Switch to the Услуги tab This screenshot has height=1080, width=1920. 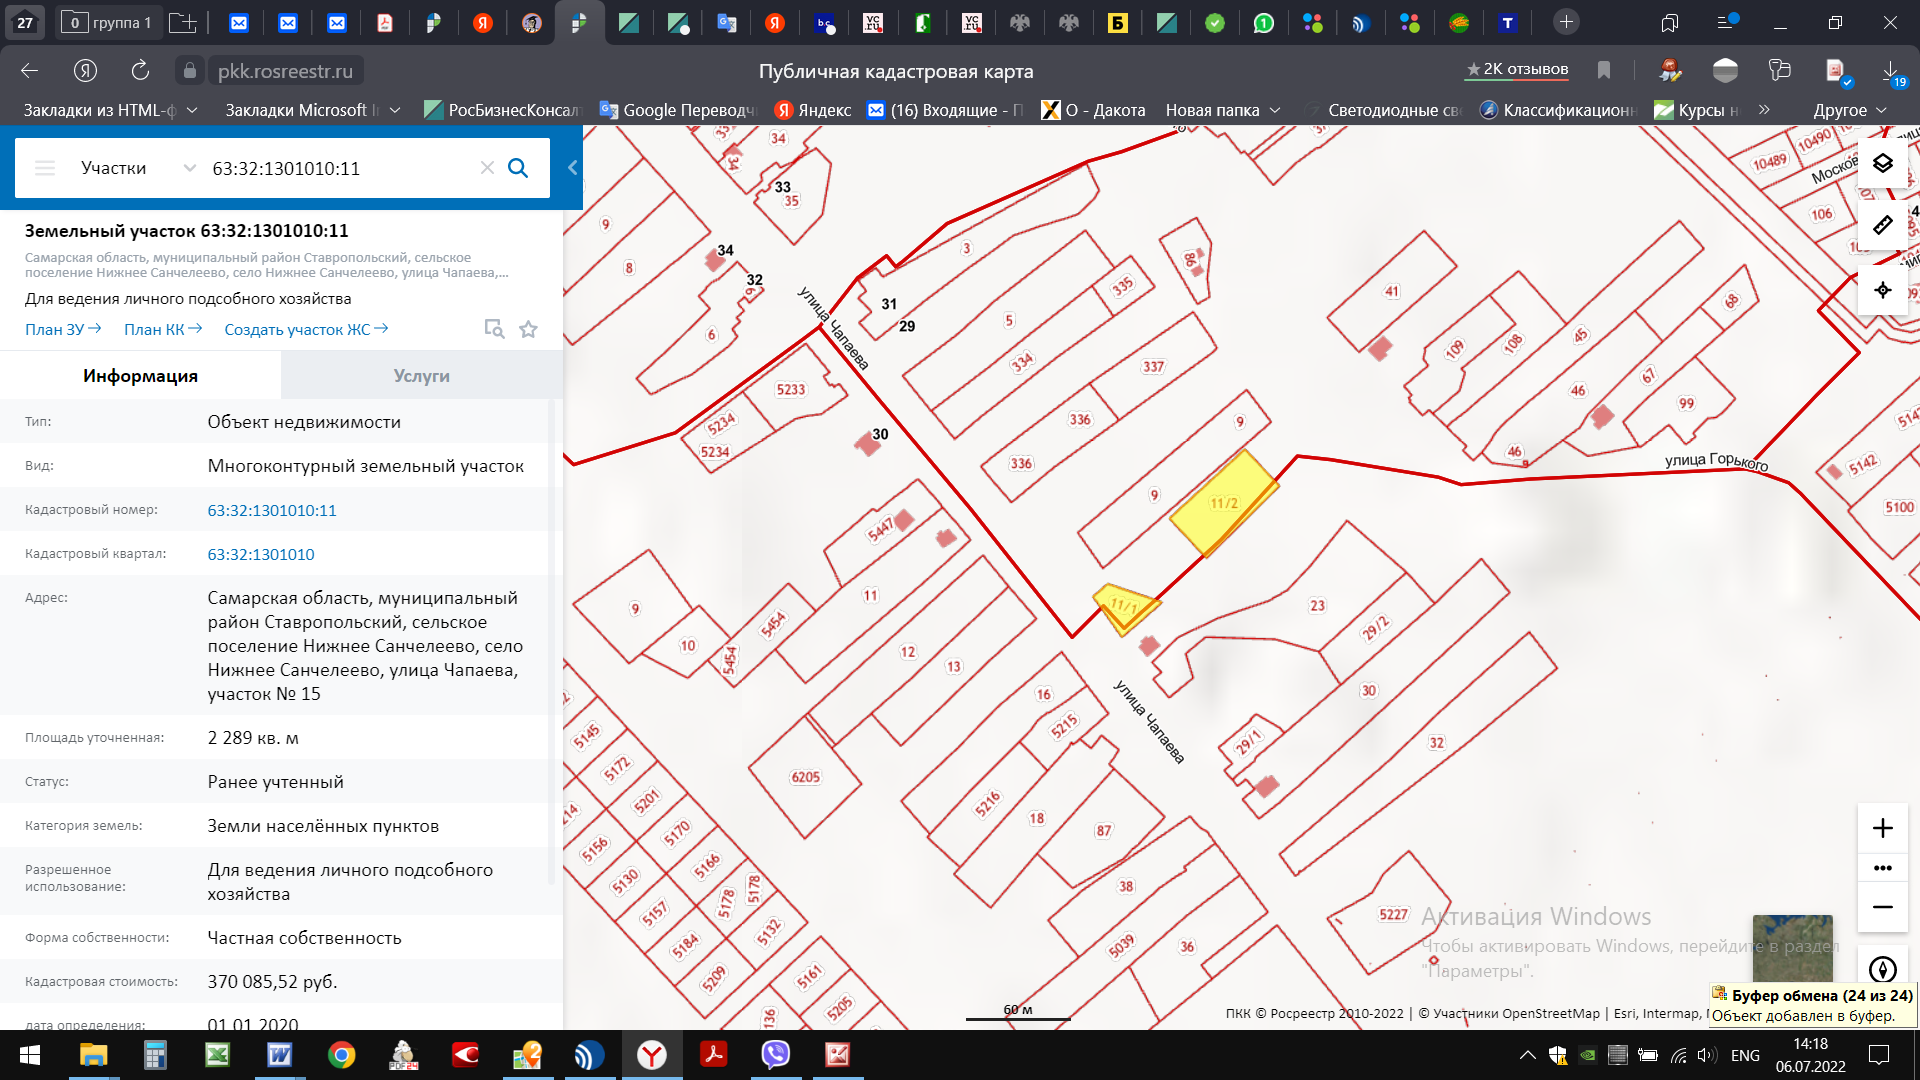point(421,376)
